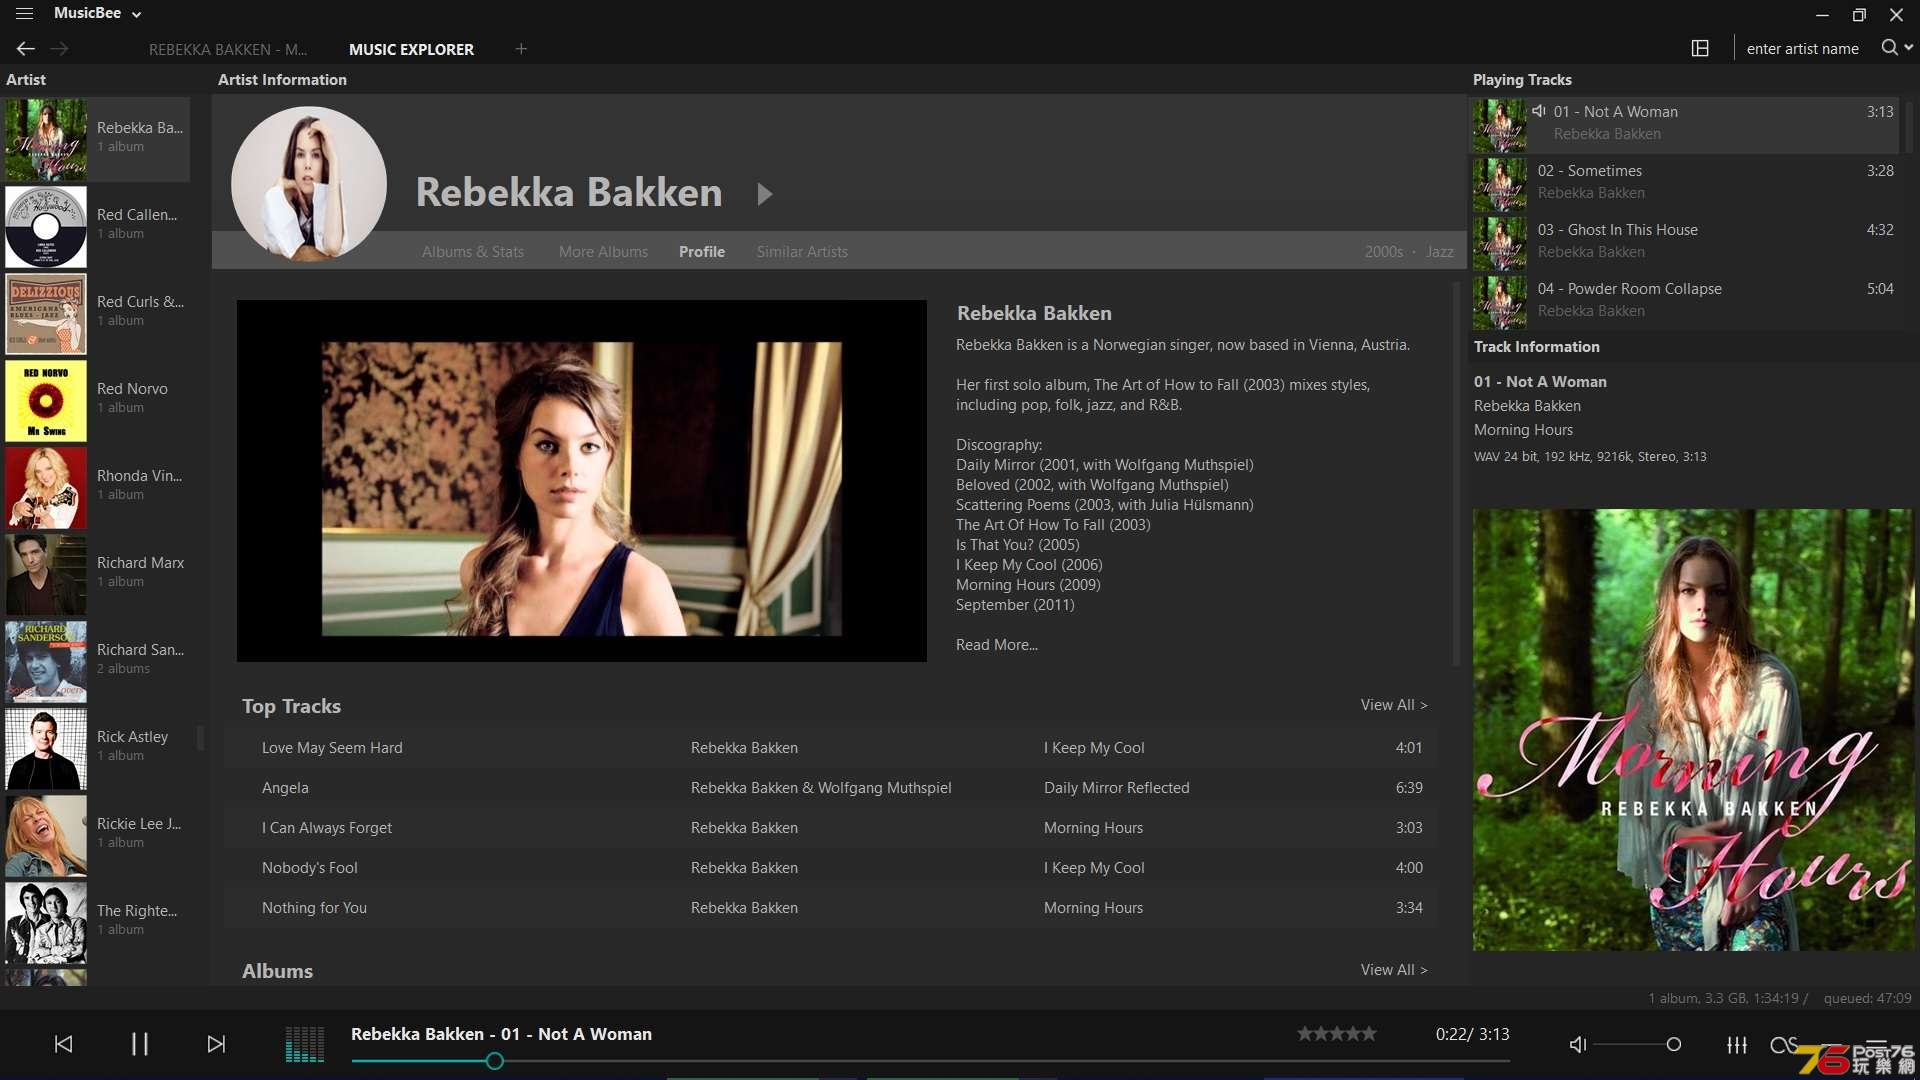Screen dimensions: 1920x1080
Task: Select the track Nothing for You
Action: [x=831, y=908]
